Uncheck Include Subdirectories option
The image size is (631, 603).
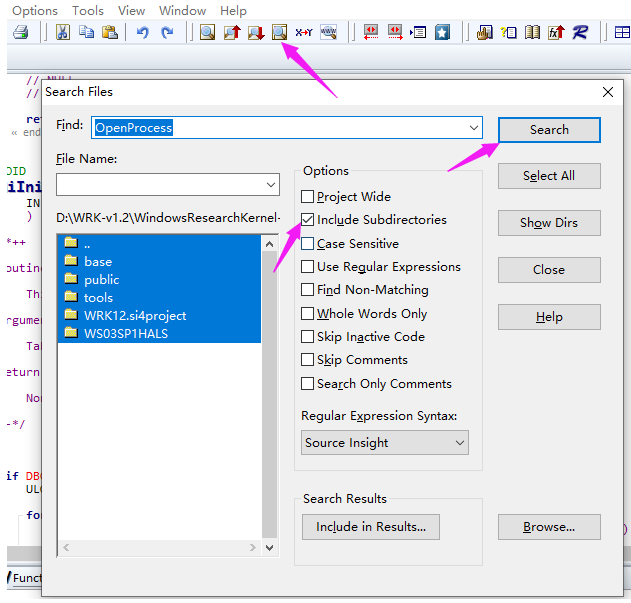[x=307, y=220]
